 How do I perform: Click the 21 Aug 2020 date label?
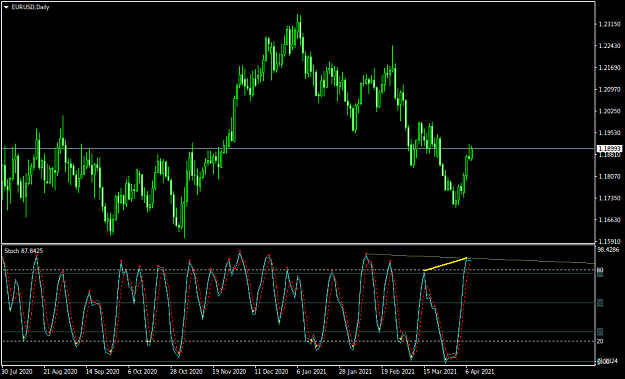pyautogui.click(x=61, y=371)
